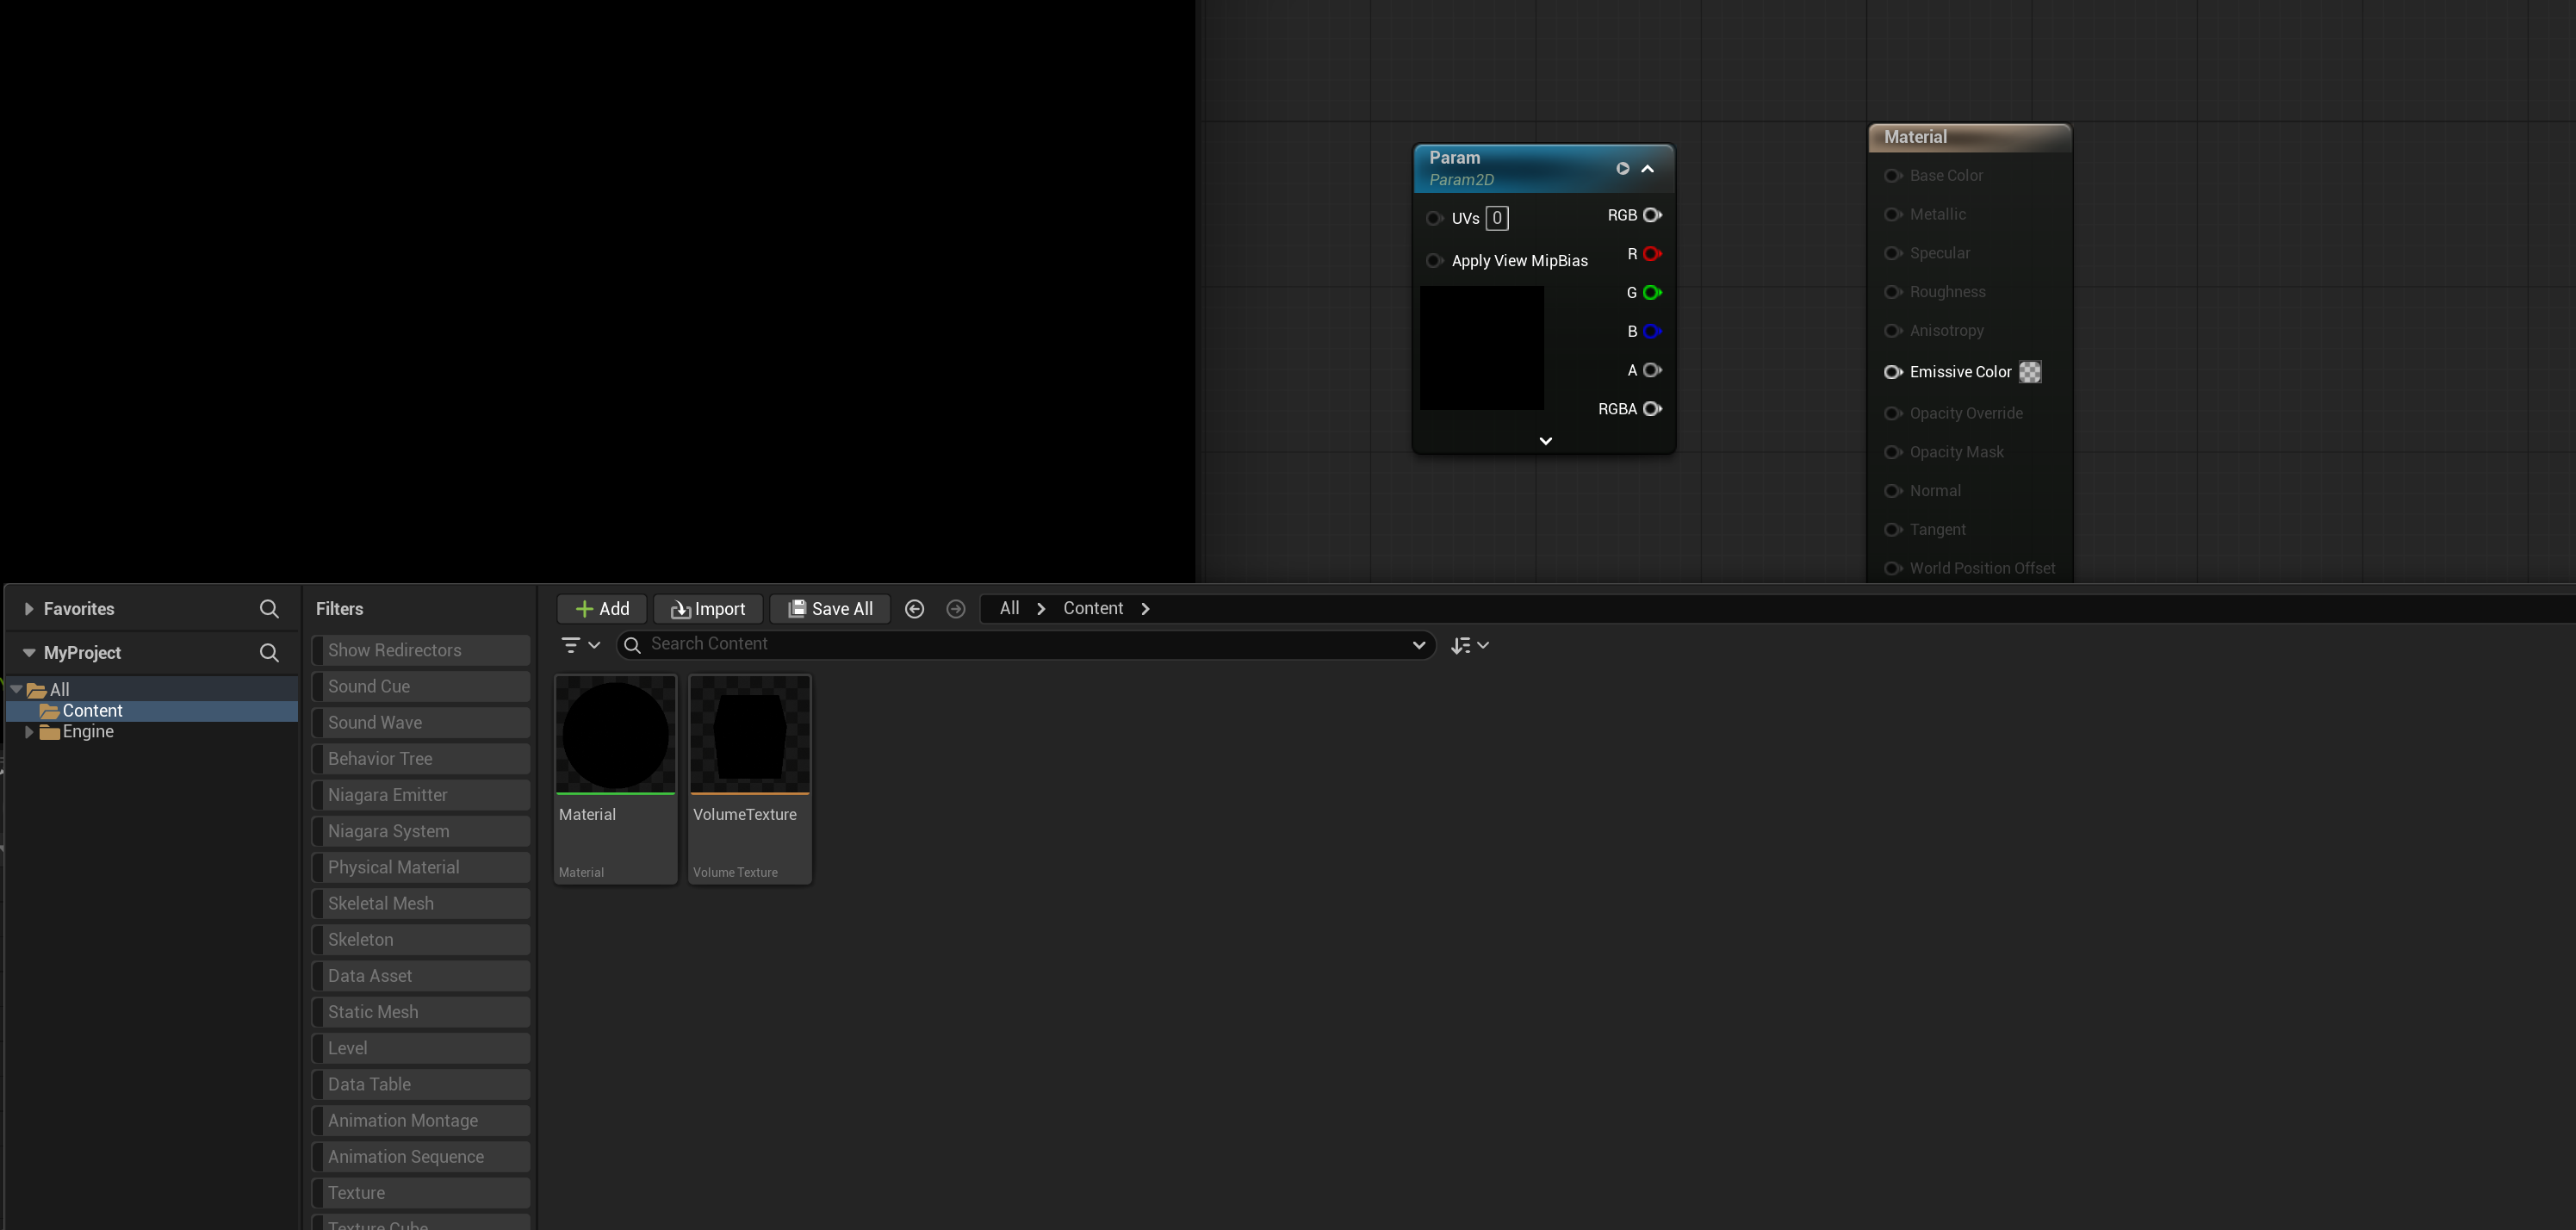Screen dimensions: 2576x1230
Task: Select the Content breadcrumb path item
Action: click(x=1093, y=608)
